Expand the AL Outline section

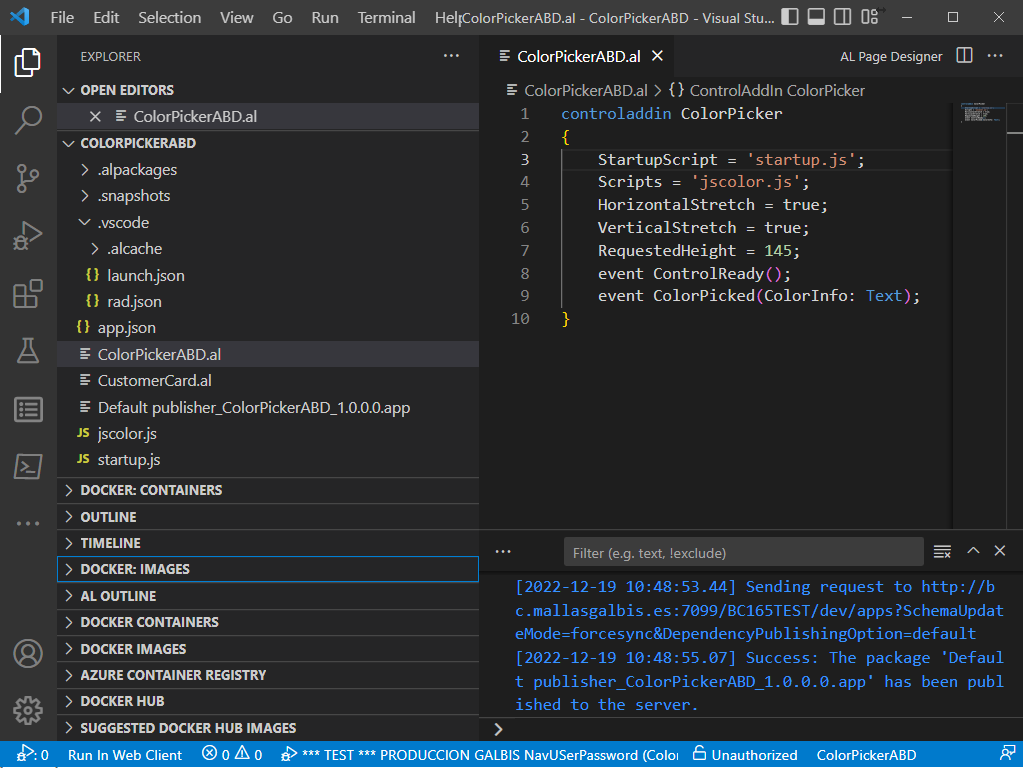[x=268, y=596]
